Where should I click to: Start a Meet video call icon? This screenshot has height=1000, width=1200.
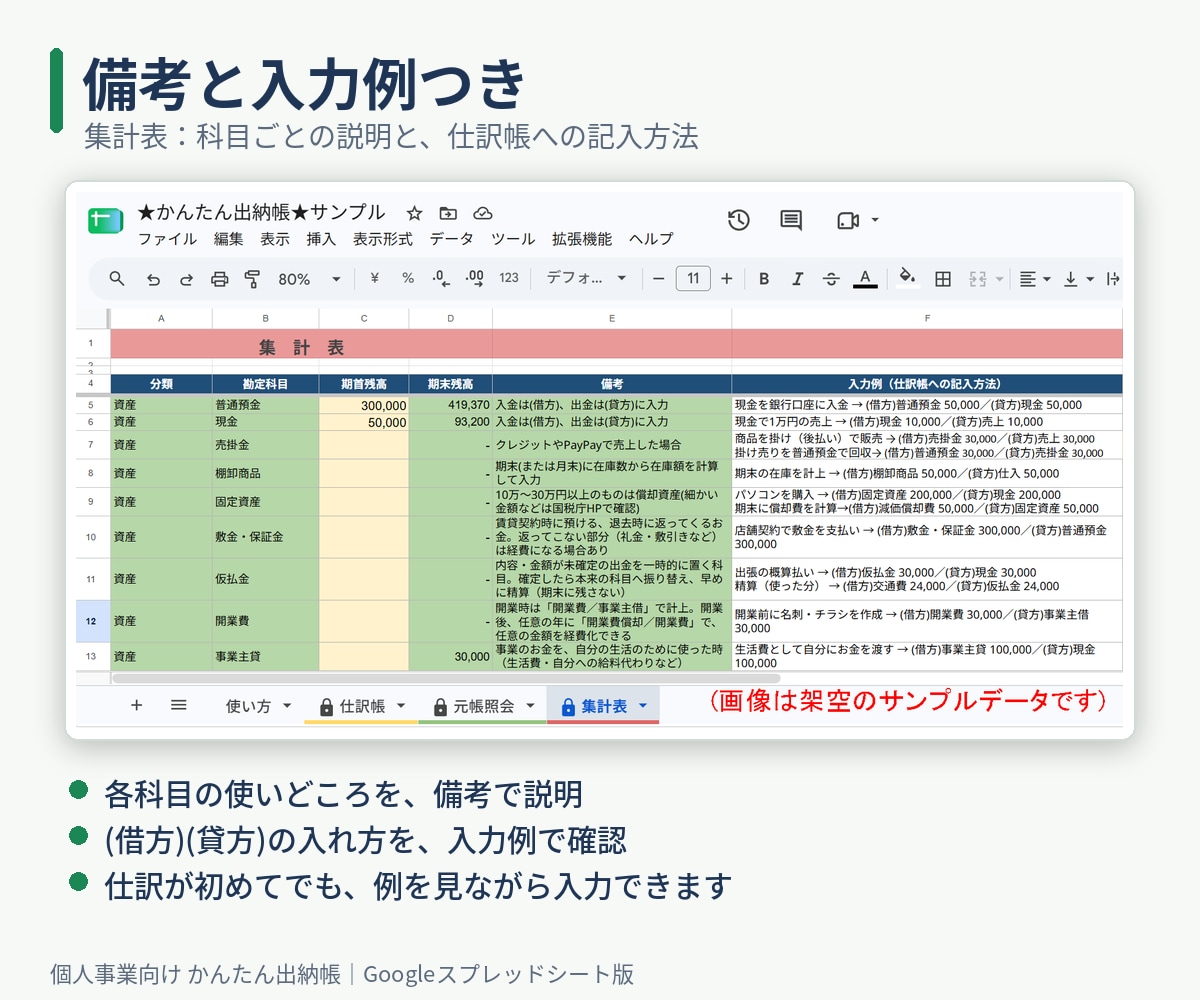pyautogui.click(x=848, y=220)
